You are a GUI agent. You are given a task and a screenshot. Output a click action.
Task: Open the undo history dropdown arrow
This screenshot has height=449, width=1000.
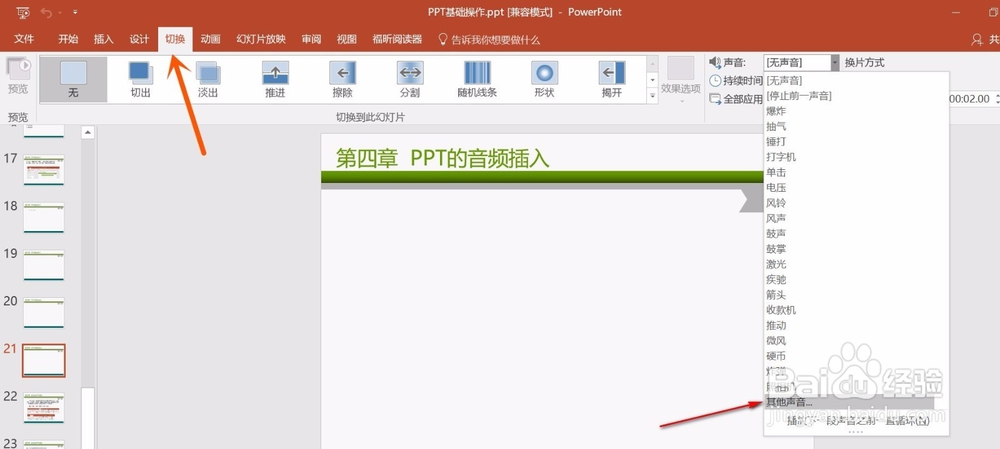coord(60,12)
